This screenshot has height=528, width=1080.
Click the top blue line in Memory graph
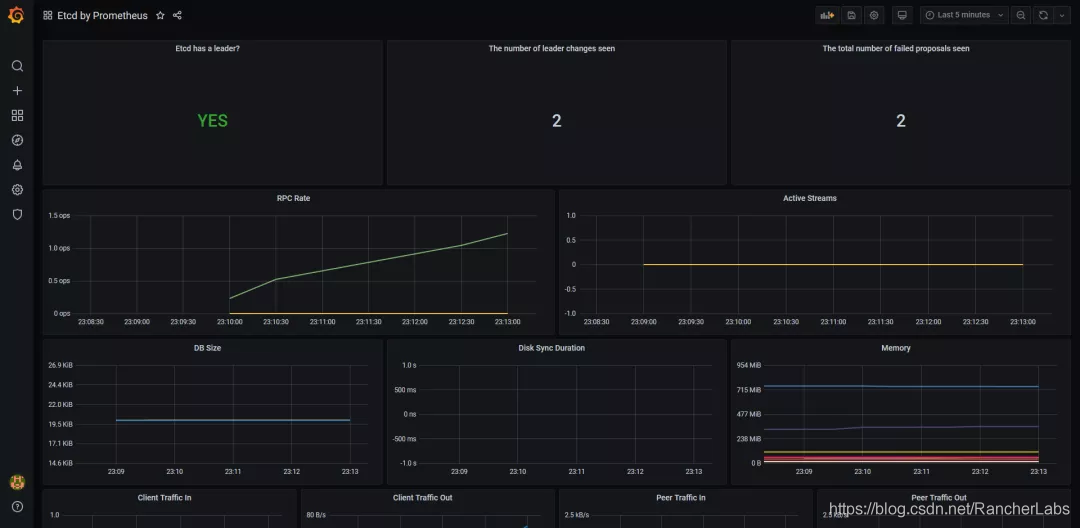pos(901,386)
